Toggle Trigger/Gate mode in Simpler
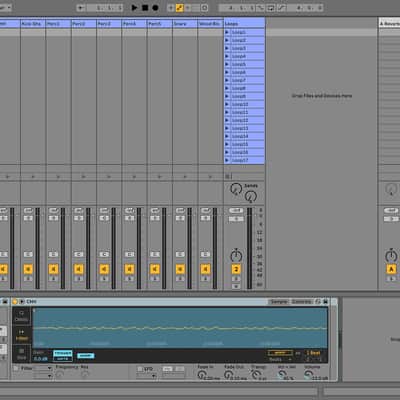This screenshot has width=400, height=400. (63, 356)
